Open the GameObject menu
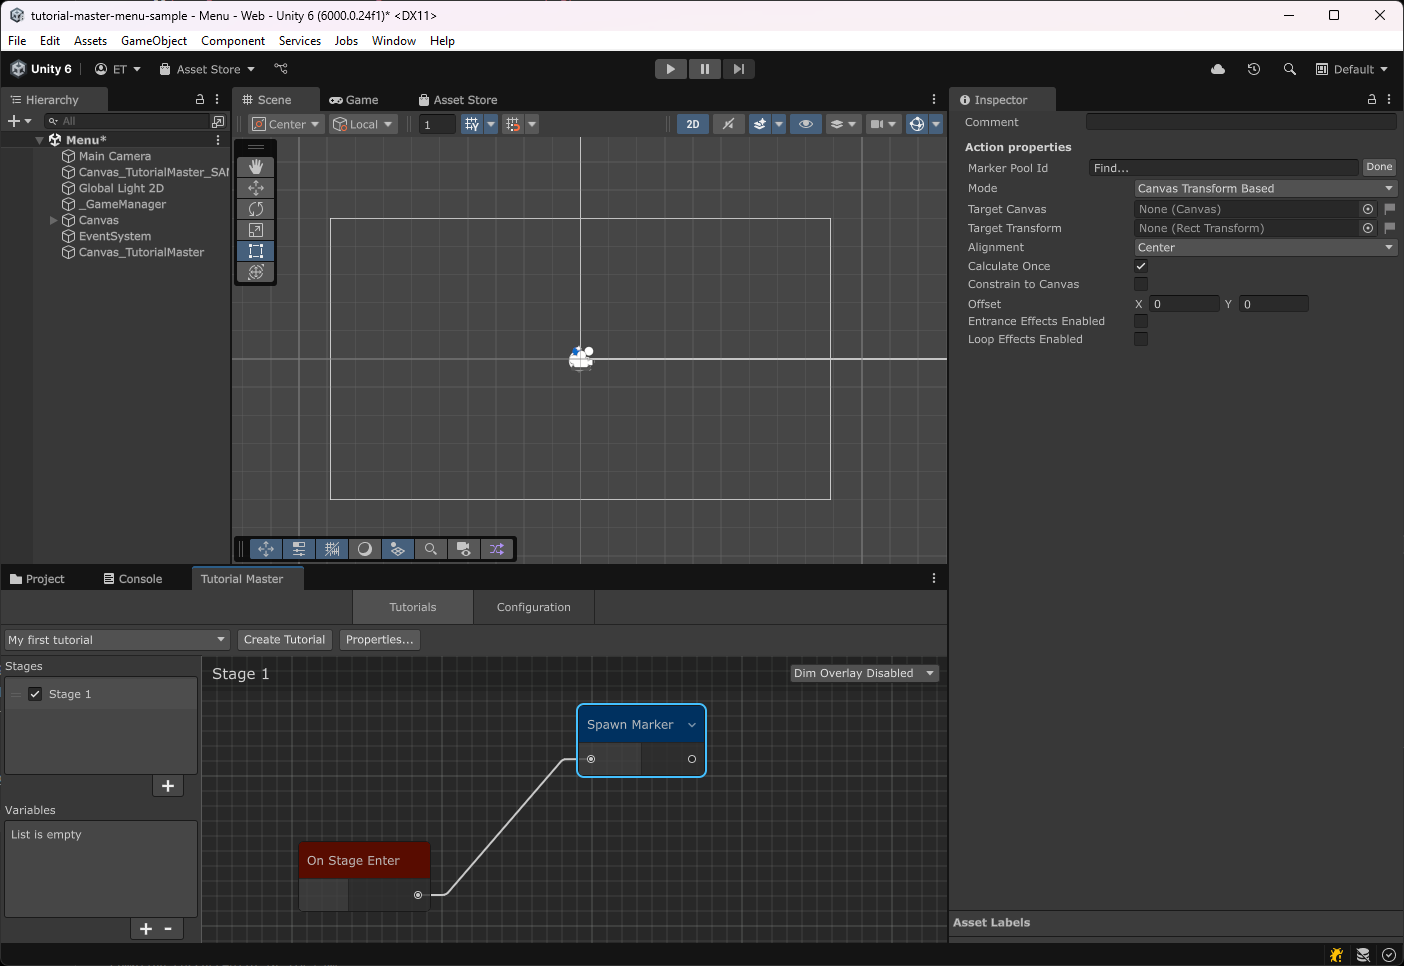Viewport: 1404px width, 966px height. tap(154, 41)
